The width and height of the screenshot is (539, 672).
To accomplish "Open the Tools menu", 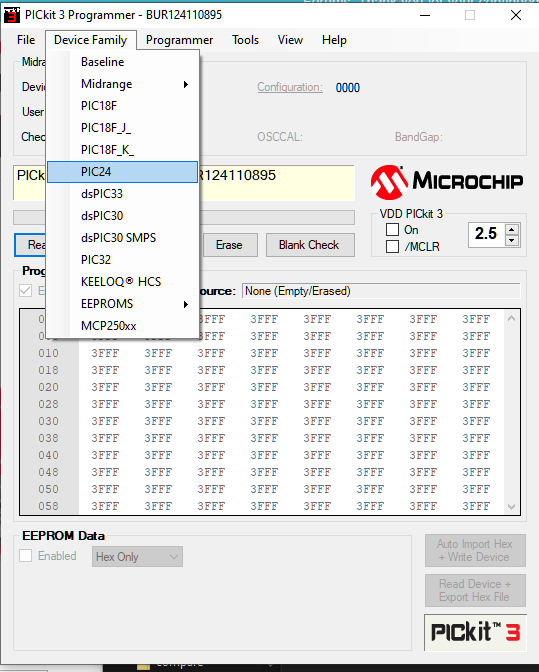I will (x=245, y=40).
